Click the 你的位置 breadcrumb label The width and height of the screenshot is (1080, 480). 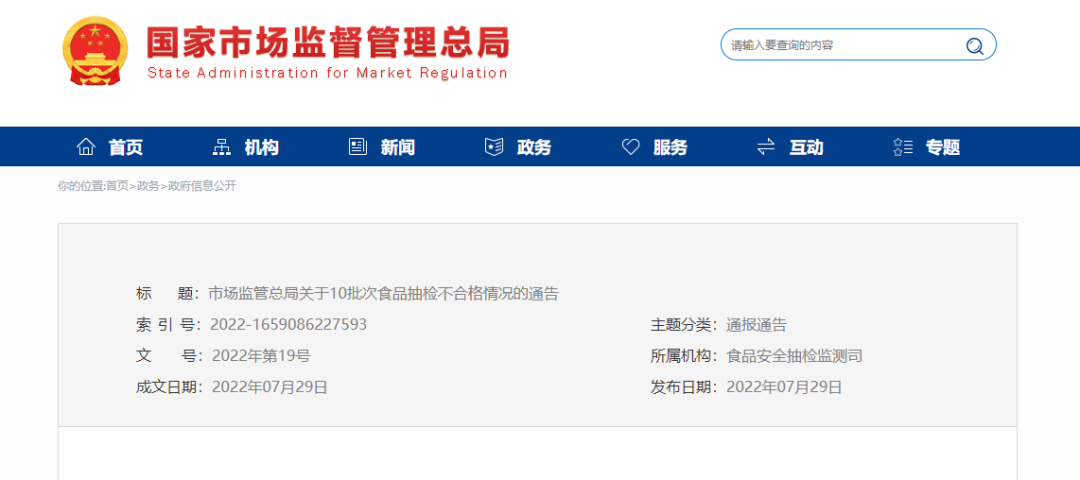[81, 186]
